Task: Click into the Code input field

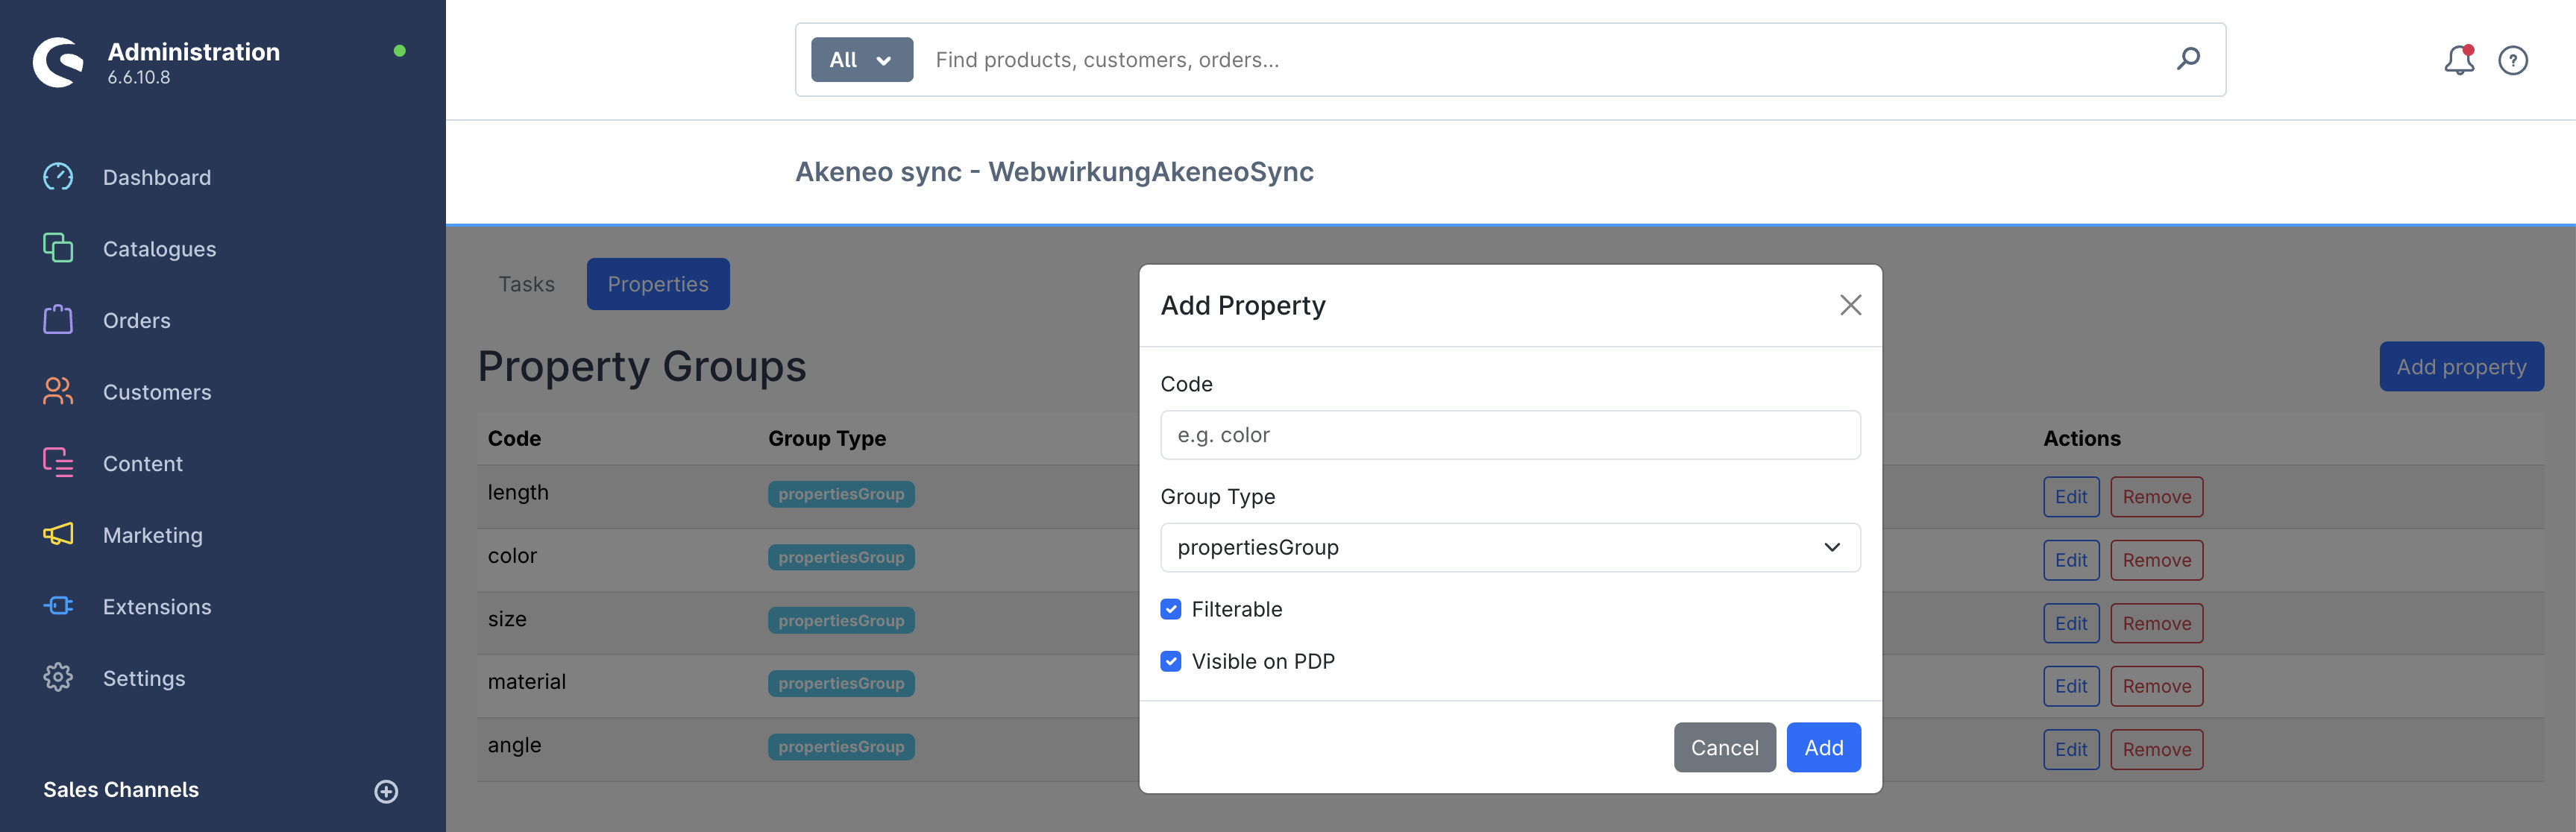Action: [1509, 435]
